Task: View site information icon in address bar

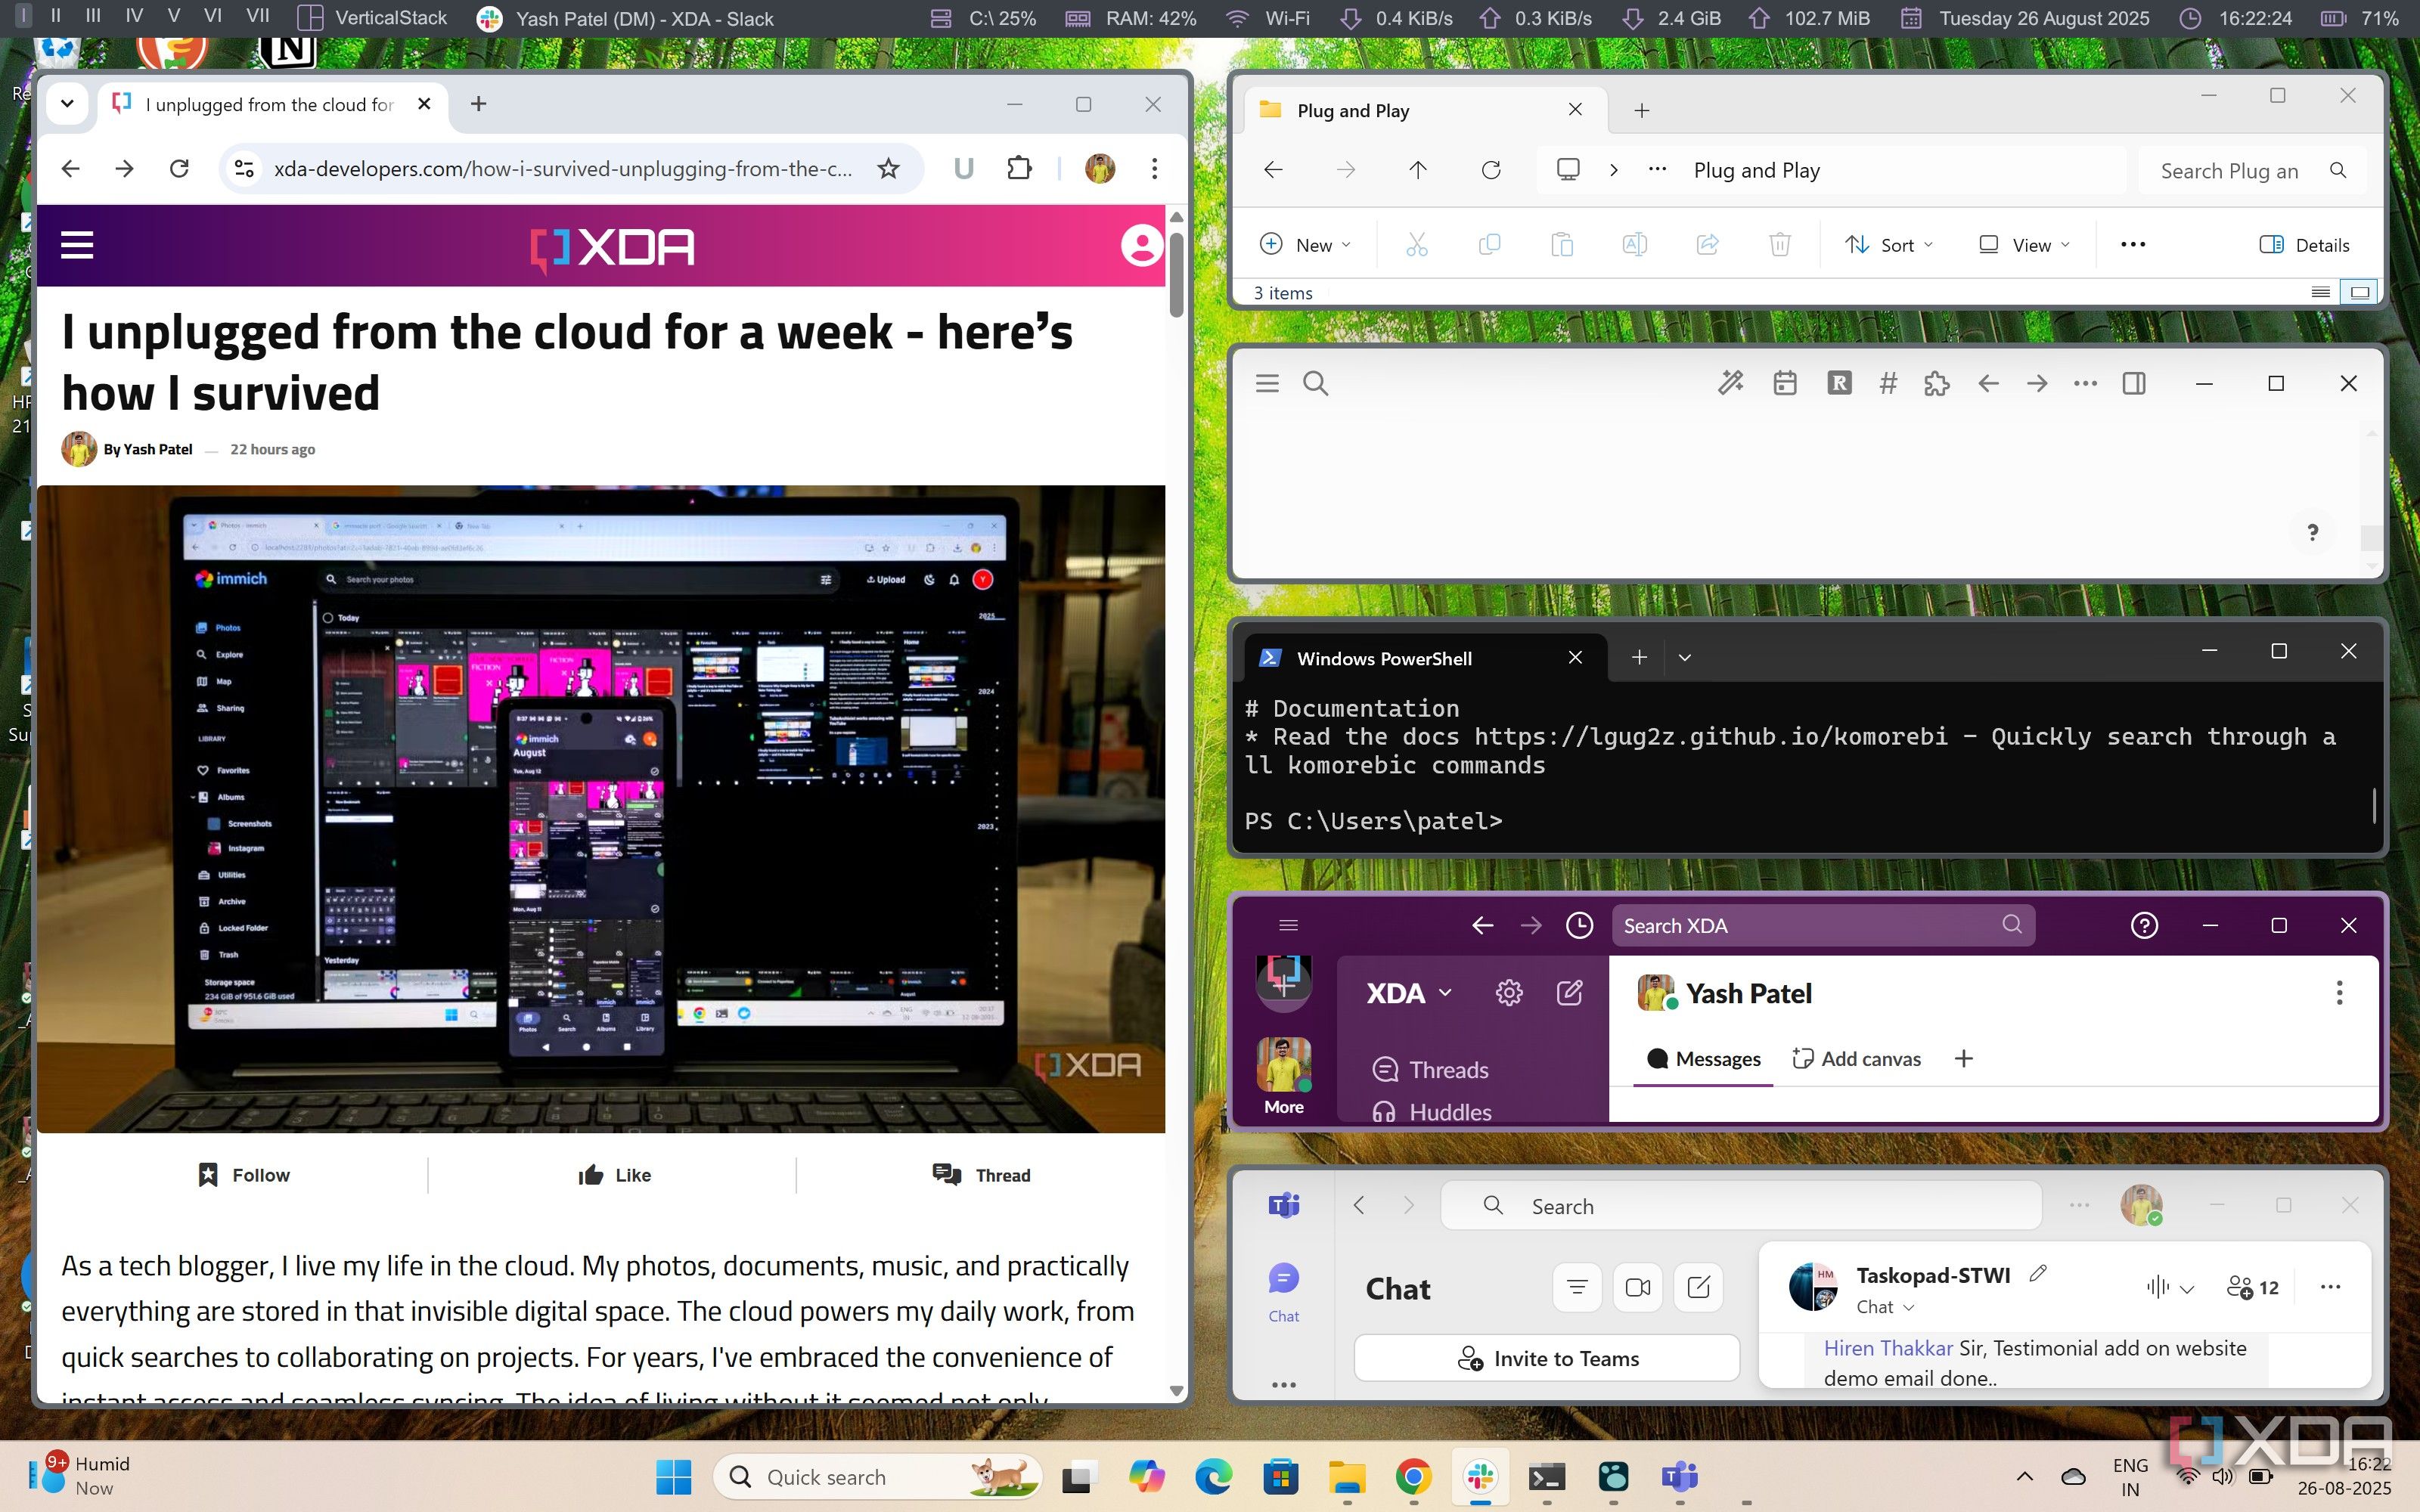Action: (x=244, y=169)
